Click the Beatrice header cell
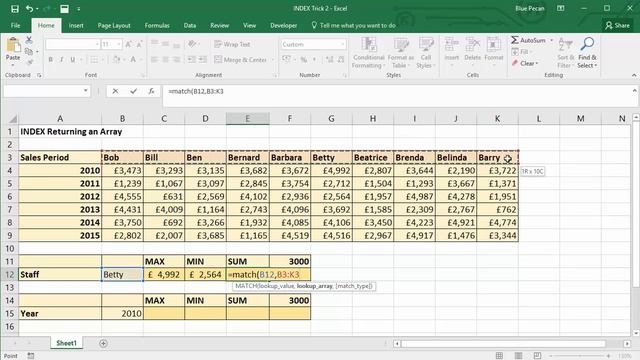The height and width of the screenshot is (360, 640). (x=373, y=158)
